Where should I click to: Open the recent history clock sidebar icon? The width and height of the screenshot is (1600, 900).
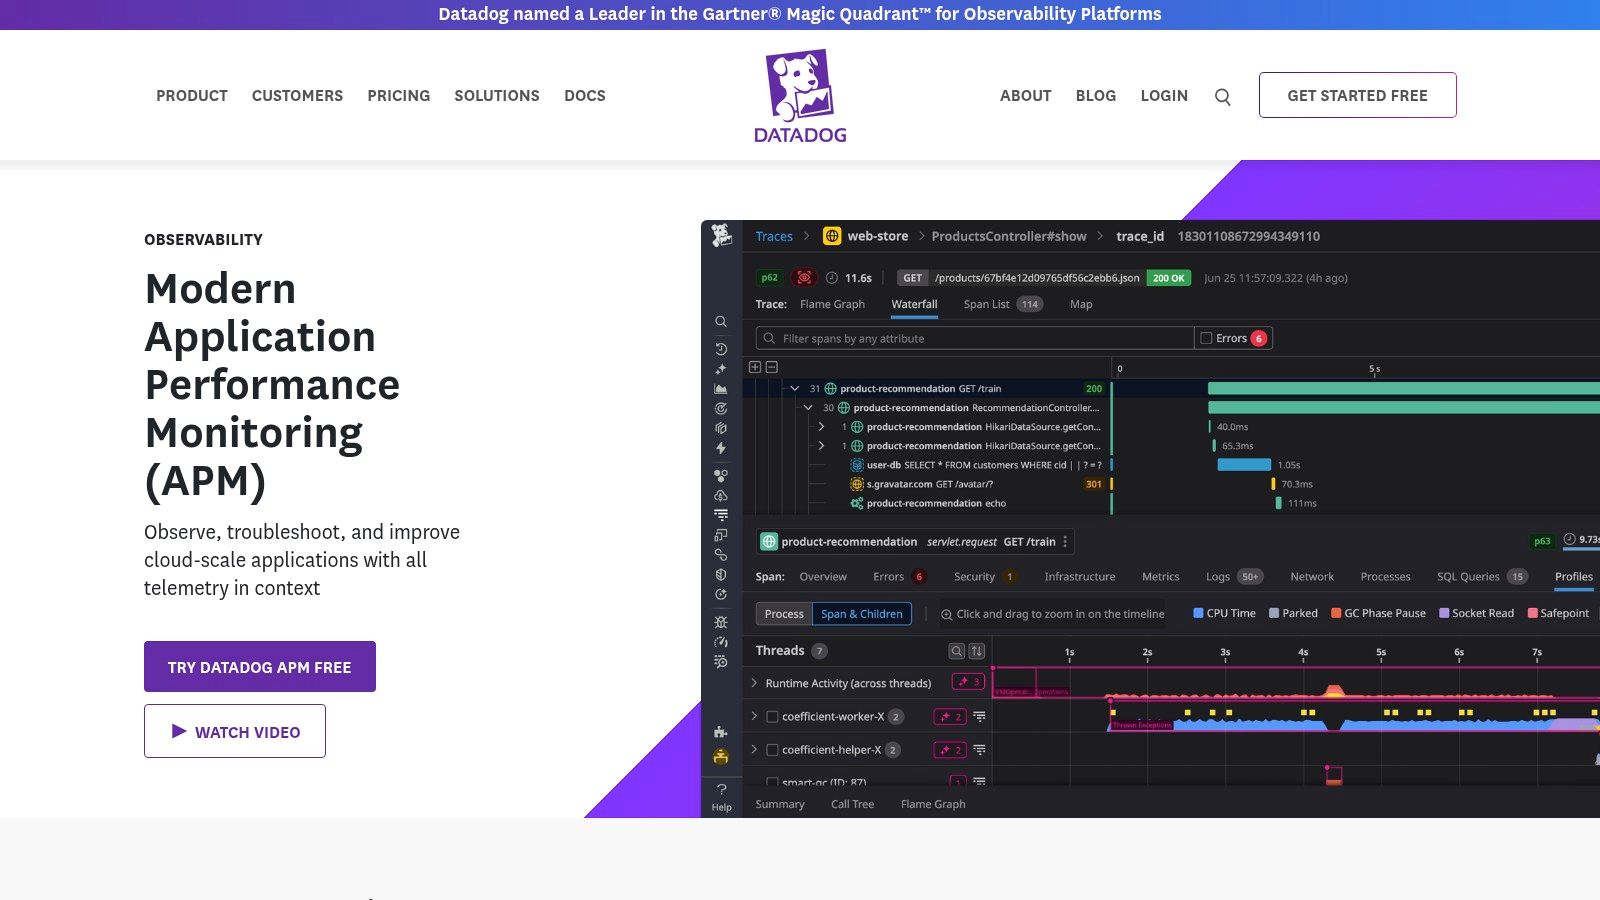click(x=720, y=349)
